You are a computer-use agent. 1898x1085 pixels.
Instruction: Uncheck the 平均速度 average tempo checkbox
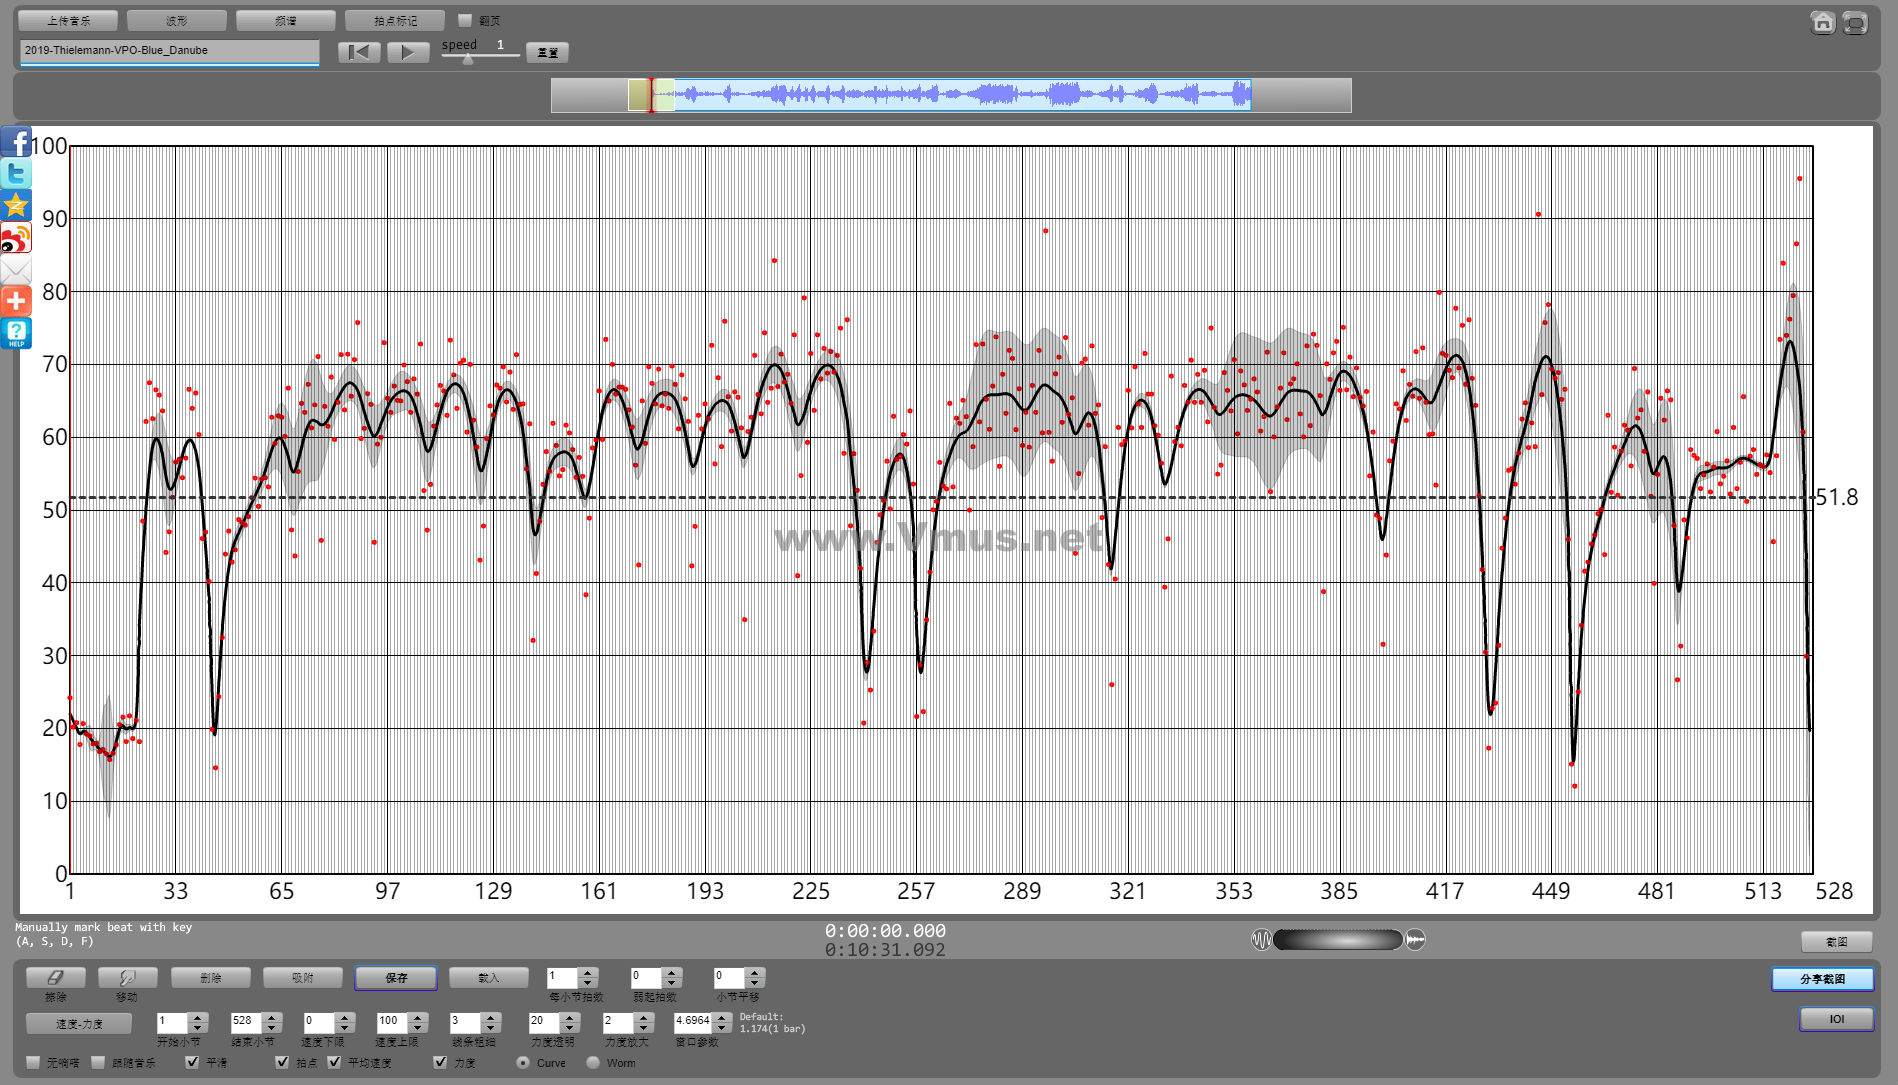(334, 1062)
